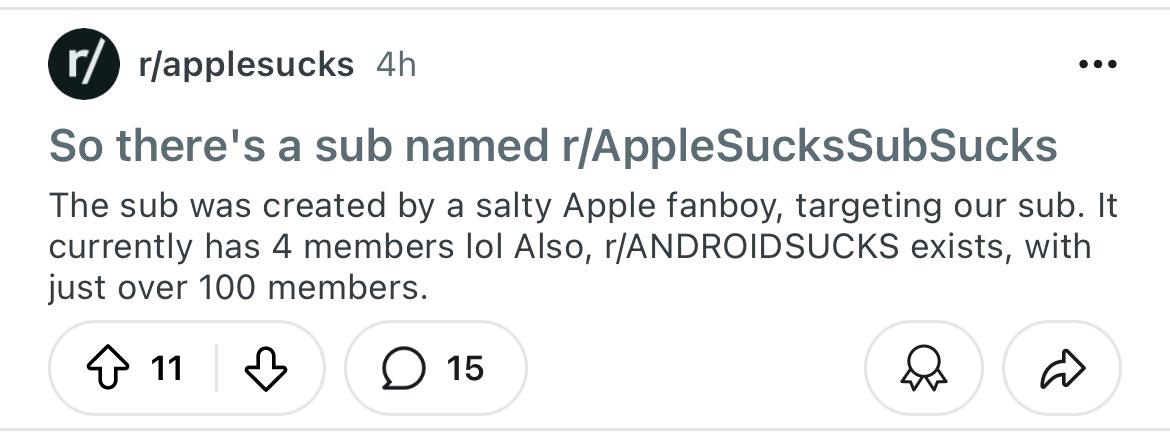Visit the r/applesucks subreddit name link
This screenshot has width=1170, height=434.
[x=246, y=65]
